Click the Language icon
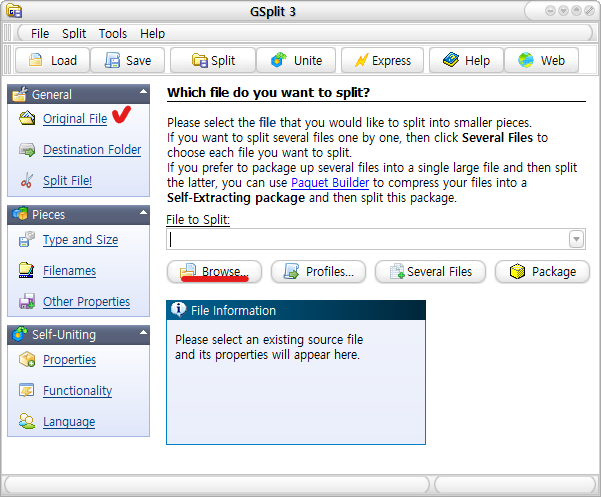The image size is (601, 497). point(27,421)
